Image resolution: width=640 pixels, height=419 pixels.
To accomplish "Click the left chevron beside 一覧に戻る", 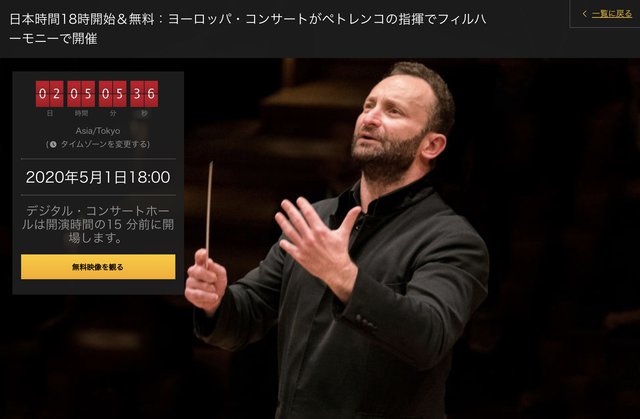I will pyautogui.click(x=584, y=14).
